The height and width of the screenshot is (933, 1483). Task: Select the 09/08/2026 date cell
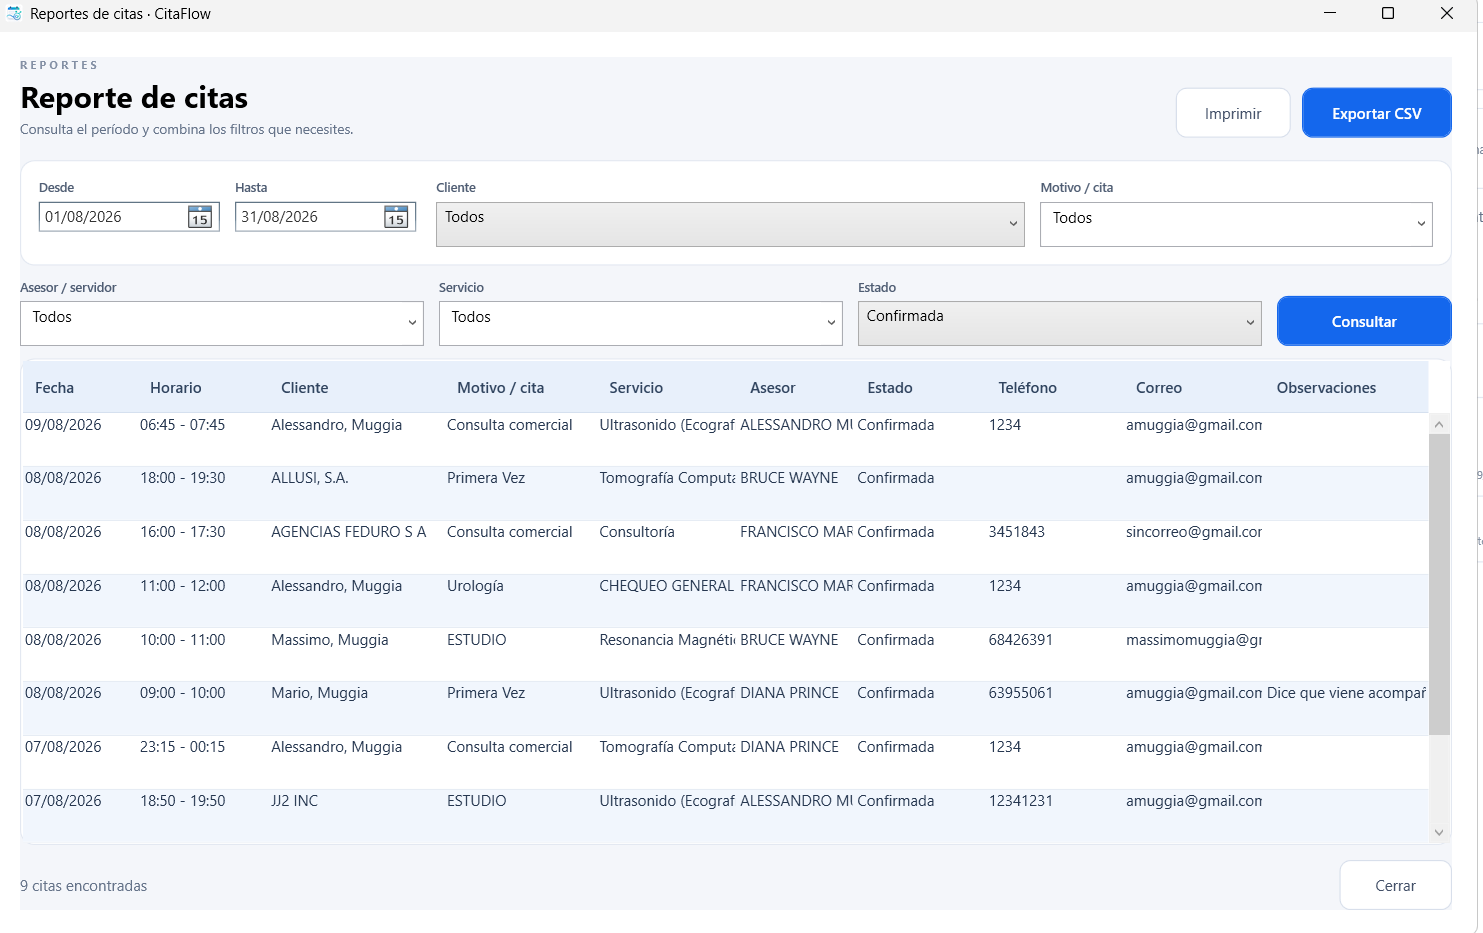(x=63, y=425)
